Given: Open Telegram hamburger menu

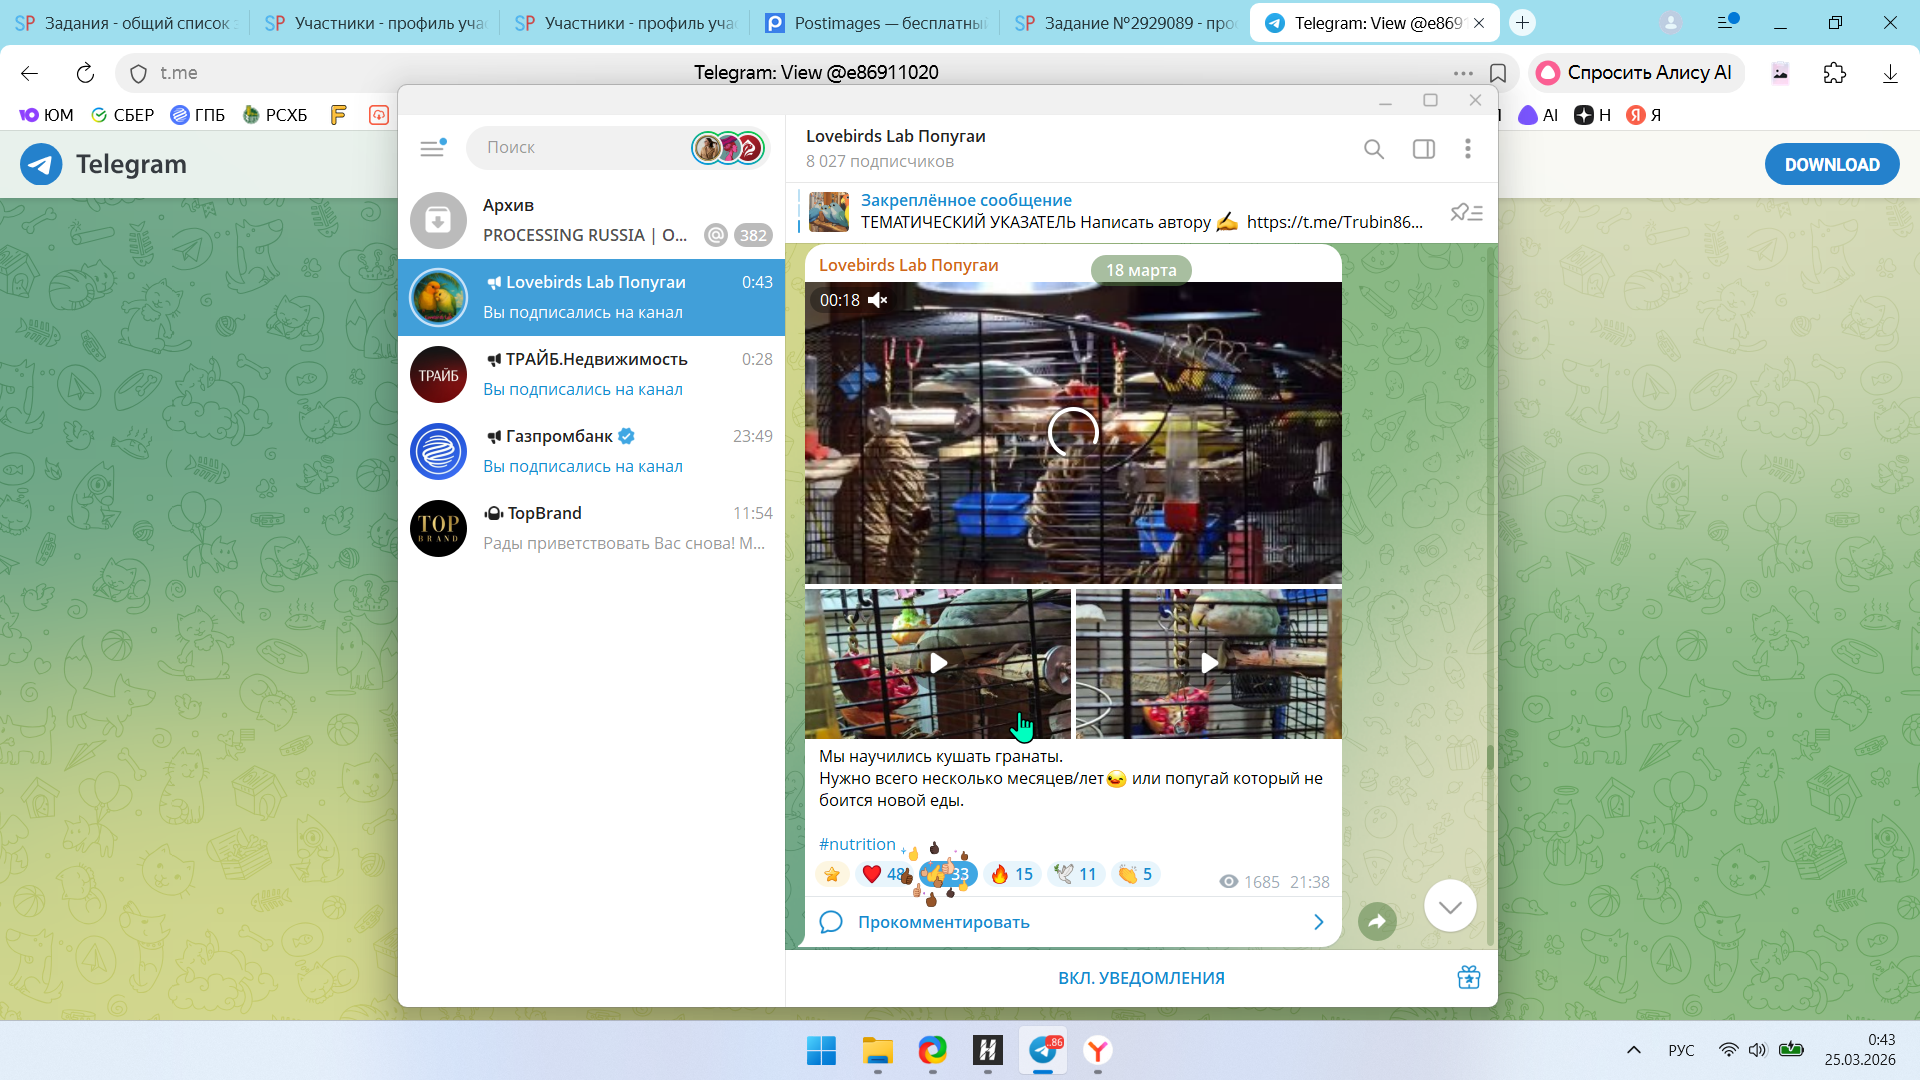Looking at the screenshot, I should click(x=432, y=148).
